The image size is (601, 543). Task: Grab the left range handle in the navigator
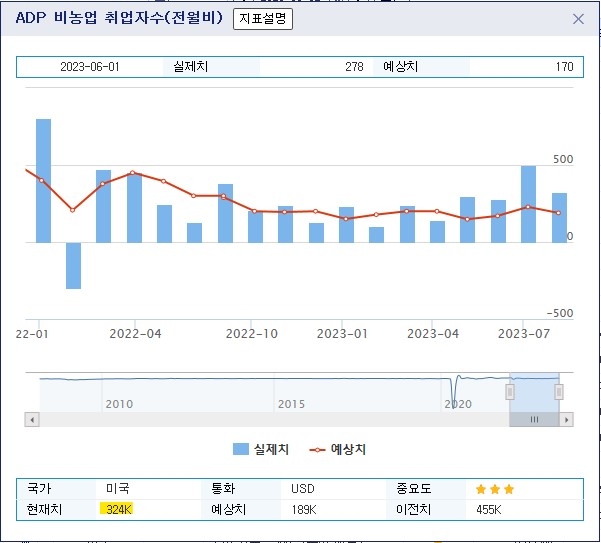point(510,392)
